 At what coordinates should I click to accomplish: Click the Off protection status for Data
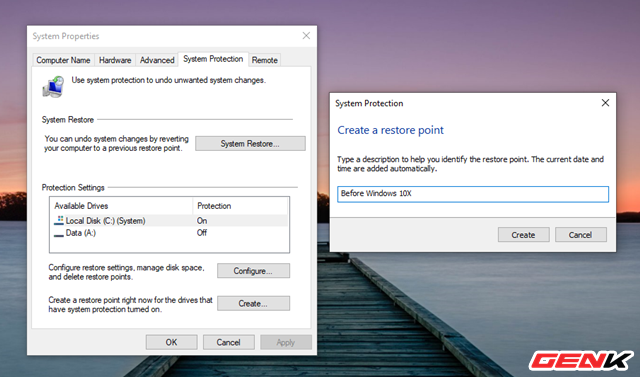[202, 233]
